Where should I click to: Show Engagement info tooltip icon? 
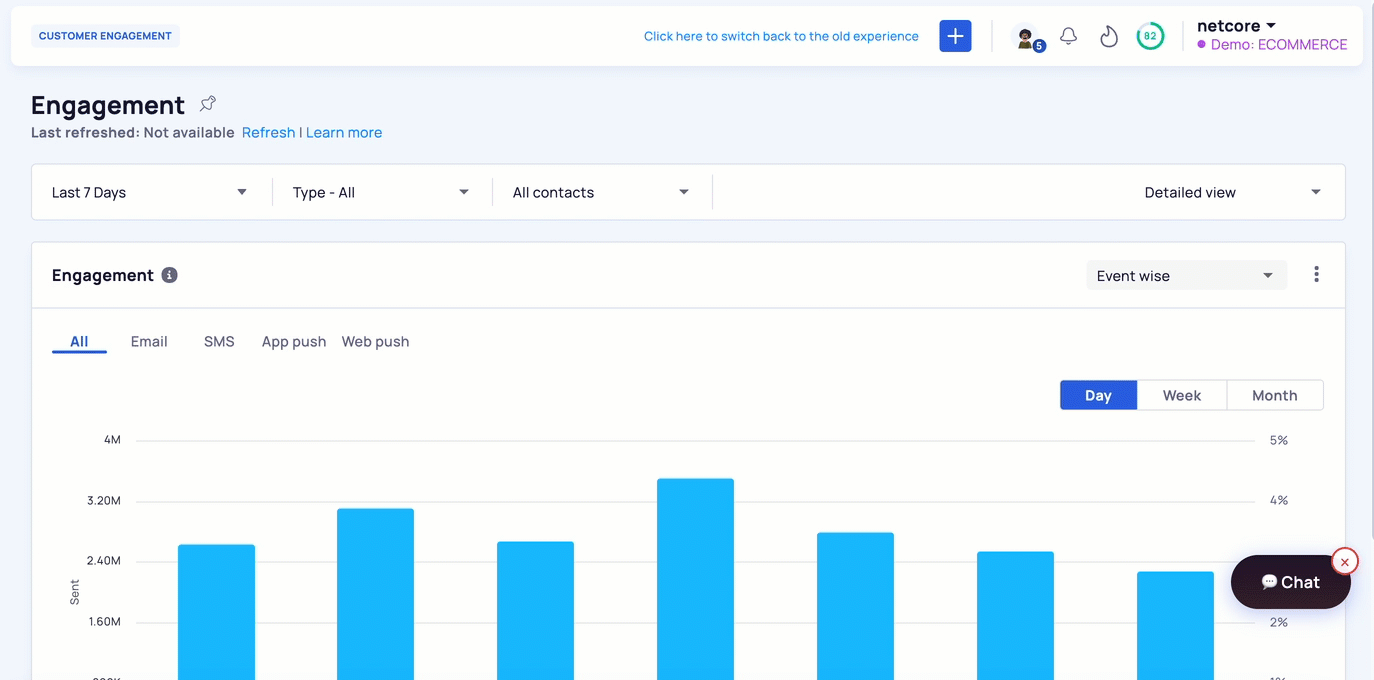pos(170,275)
